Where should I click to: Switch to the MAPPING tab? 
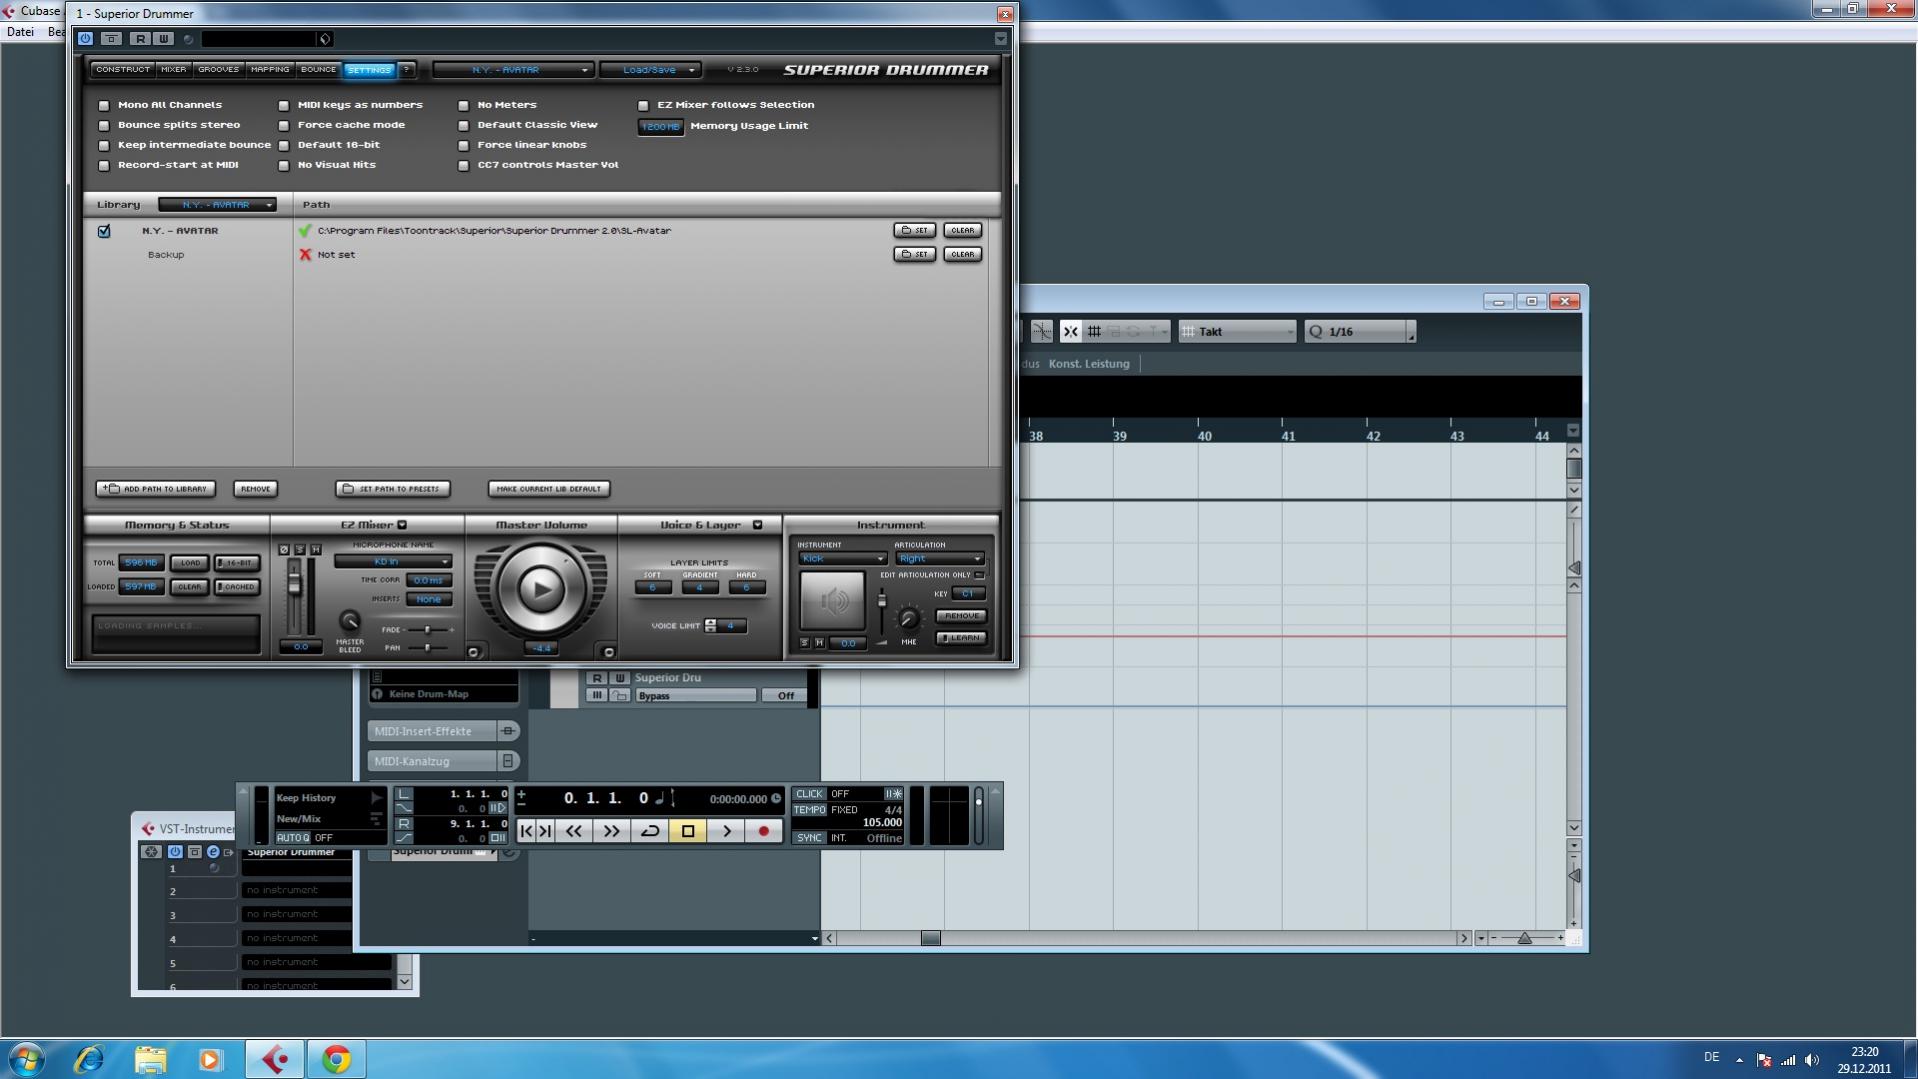[x=270, y=70]
